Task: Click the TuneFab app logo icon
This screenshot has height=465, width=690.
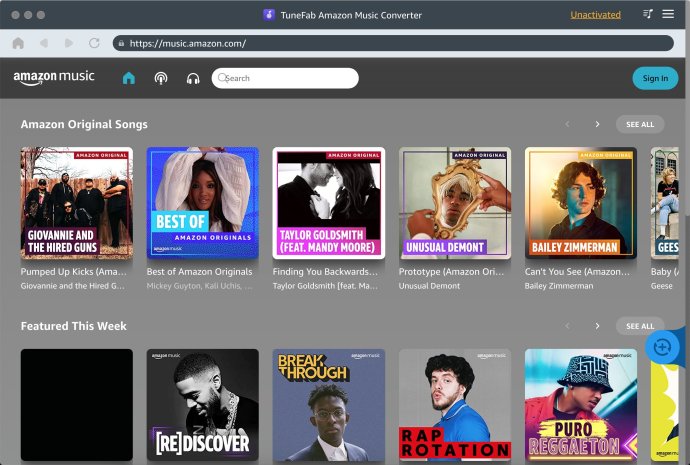Action: click(x=269, y=15)
